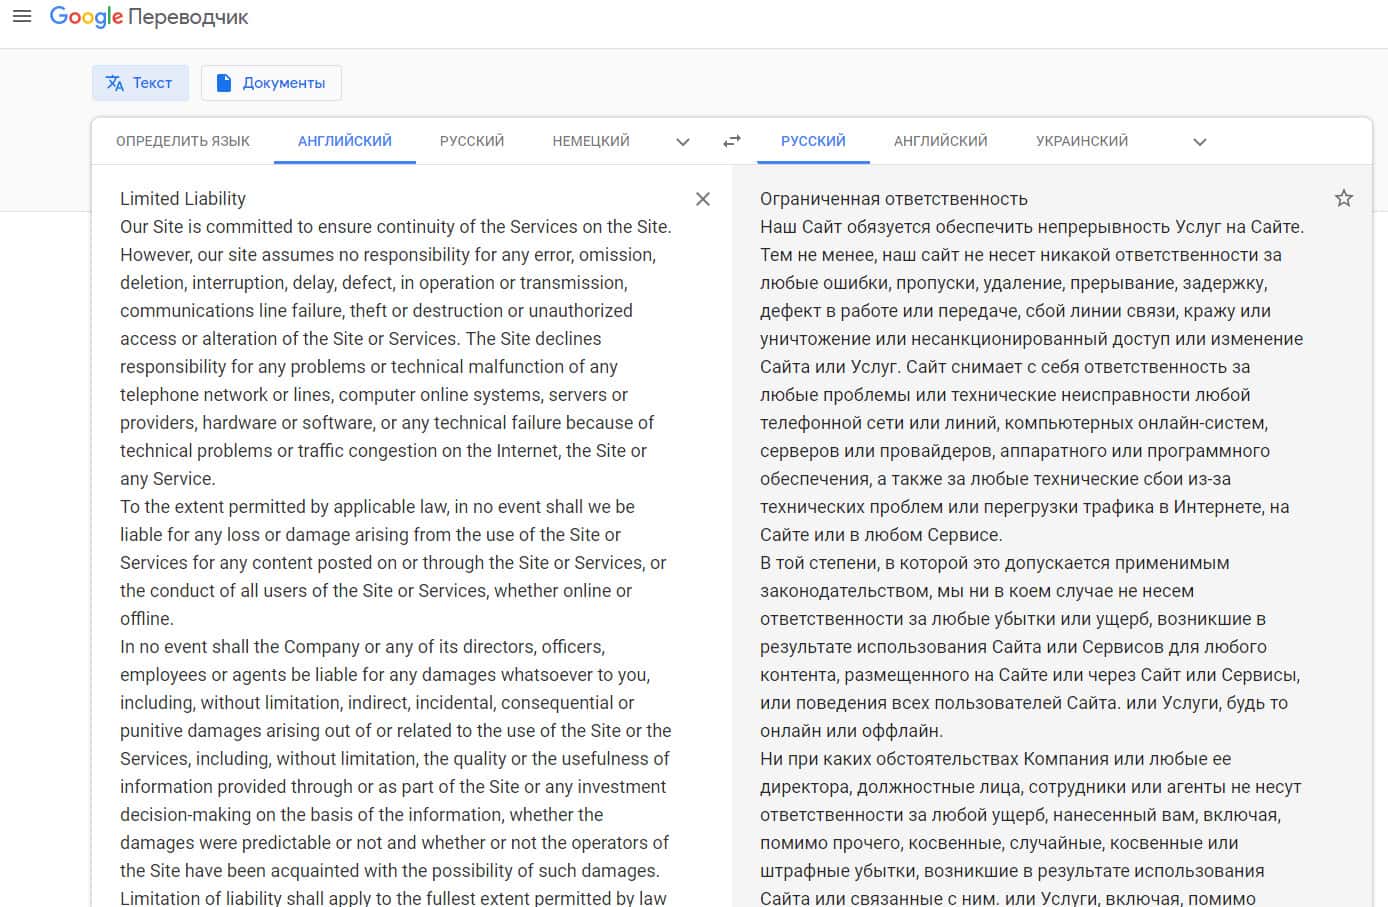Expand the source languages dropdown arrow
Viewport: 1388px width, 907px height.
(683, 142)
